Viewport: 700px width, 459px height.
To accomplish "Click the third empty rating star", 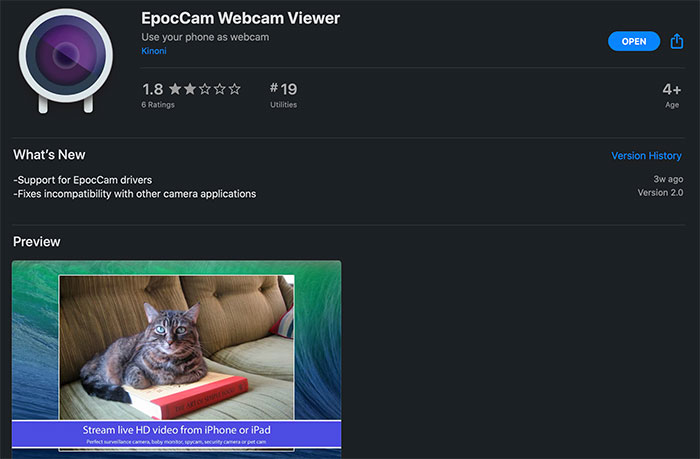I will pos(204,89).
